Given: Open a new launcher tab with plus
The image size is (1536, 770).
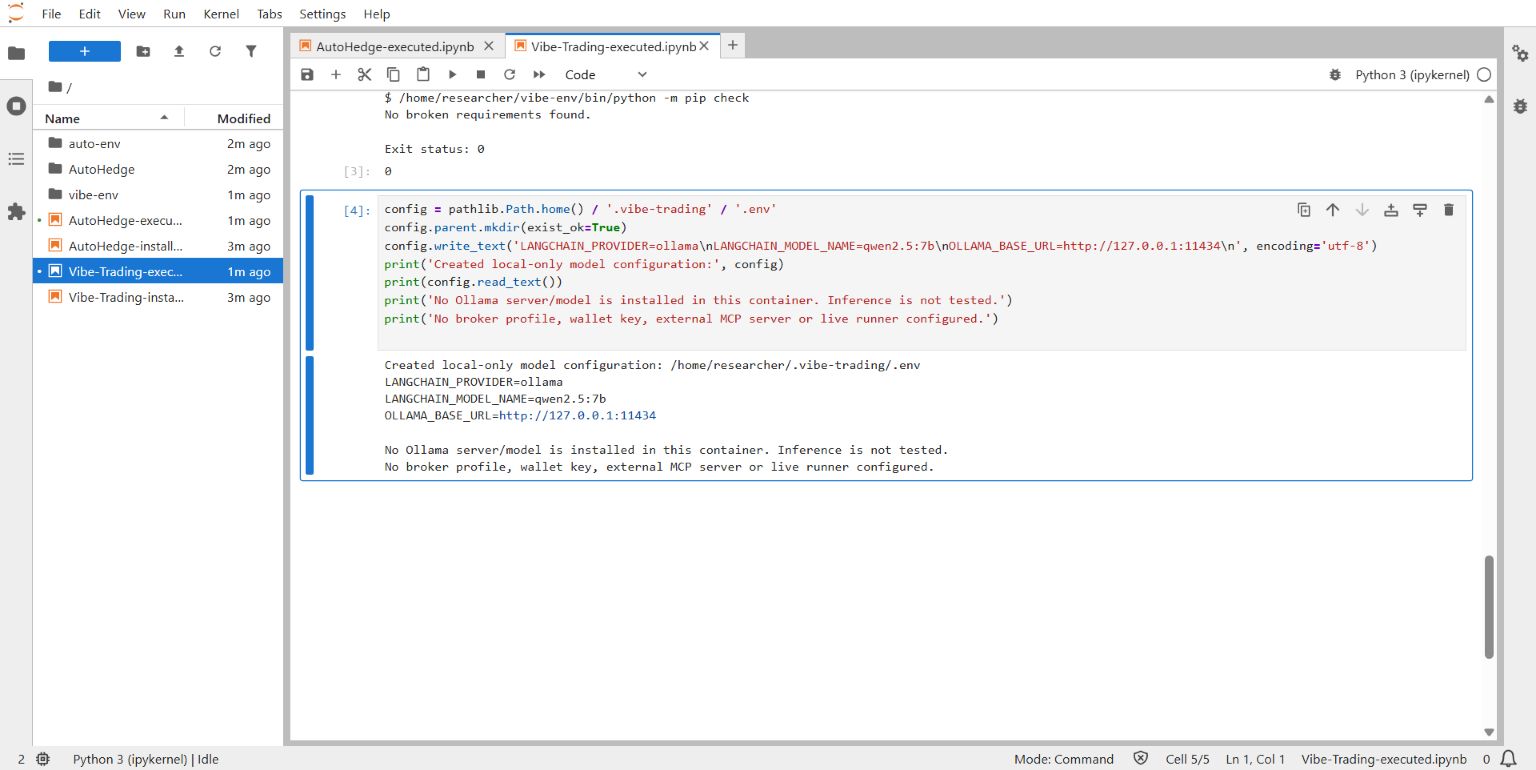Looking at the screenshot, I should pos(732,45).
